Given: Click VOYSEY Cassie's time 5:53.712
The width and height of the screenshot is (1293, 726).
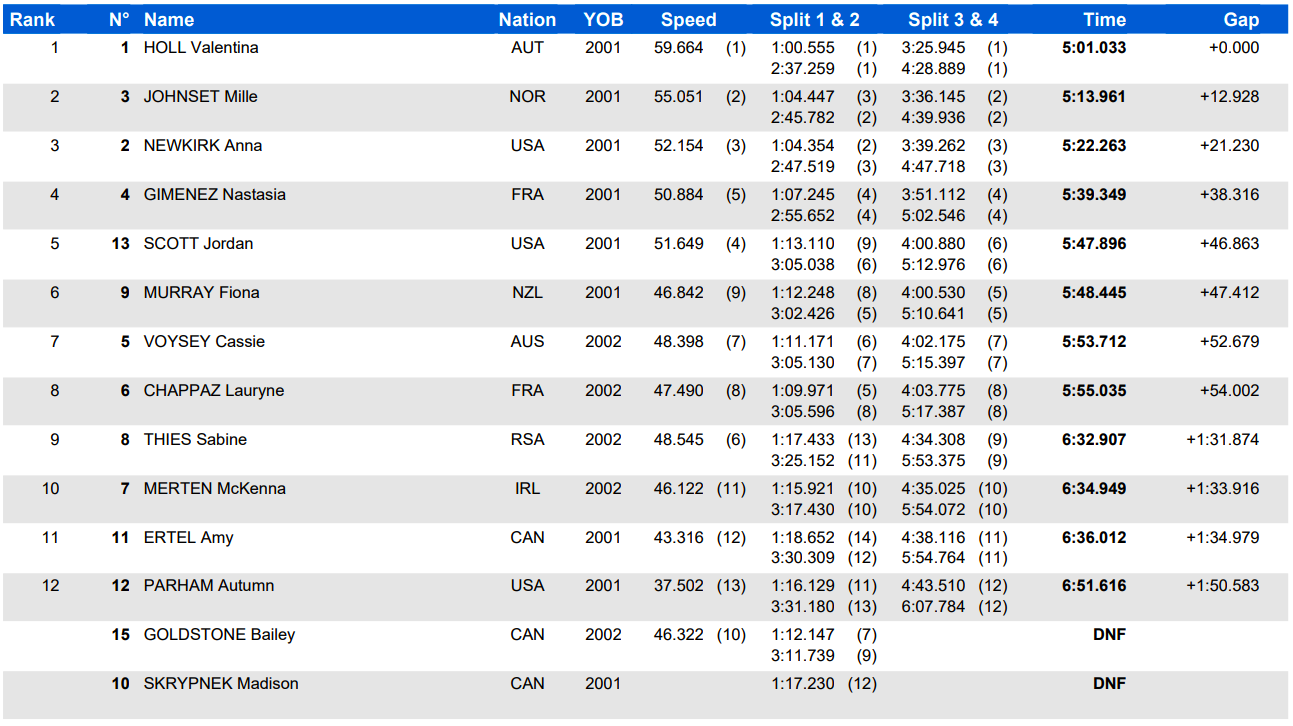Looking at the screenshot, I should (1093, 342).
